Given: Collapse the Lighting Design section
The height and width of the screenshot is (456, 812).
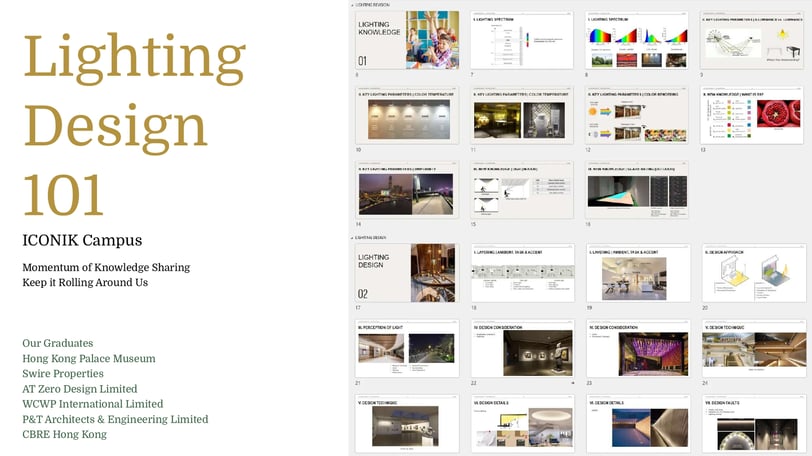Looking at the screenshot, I should coord(353,238).
